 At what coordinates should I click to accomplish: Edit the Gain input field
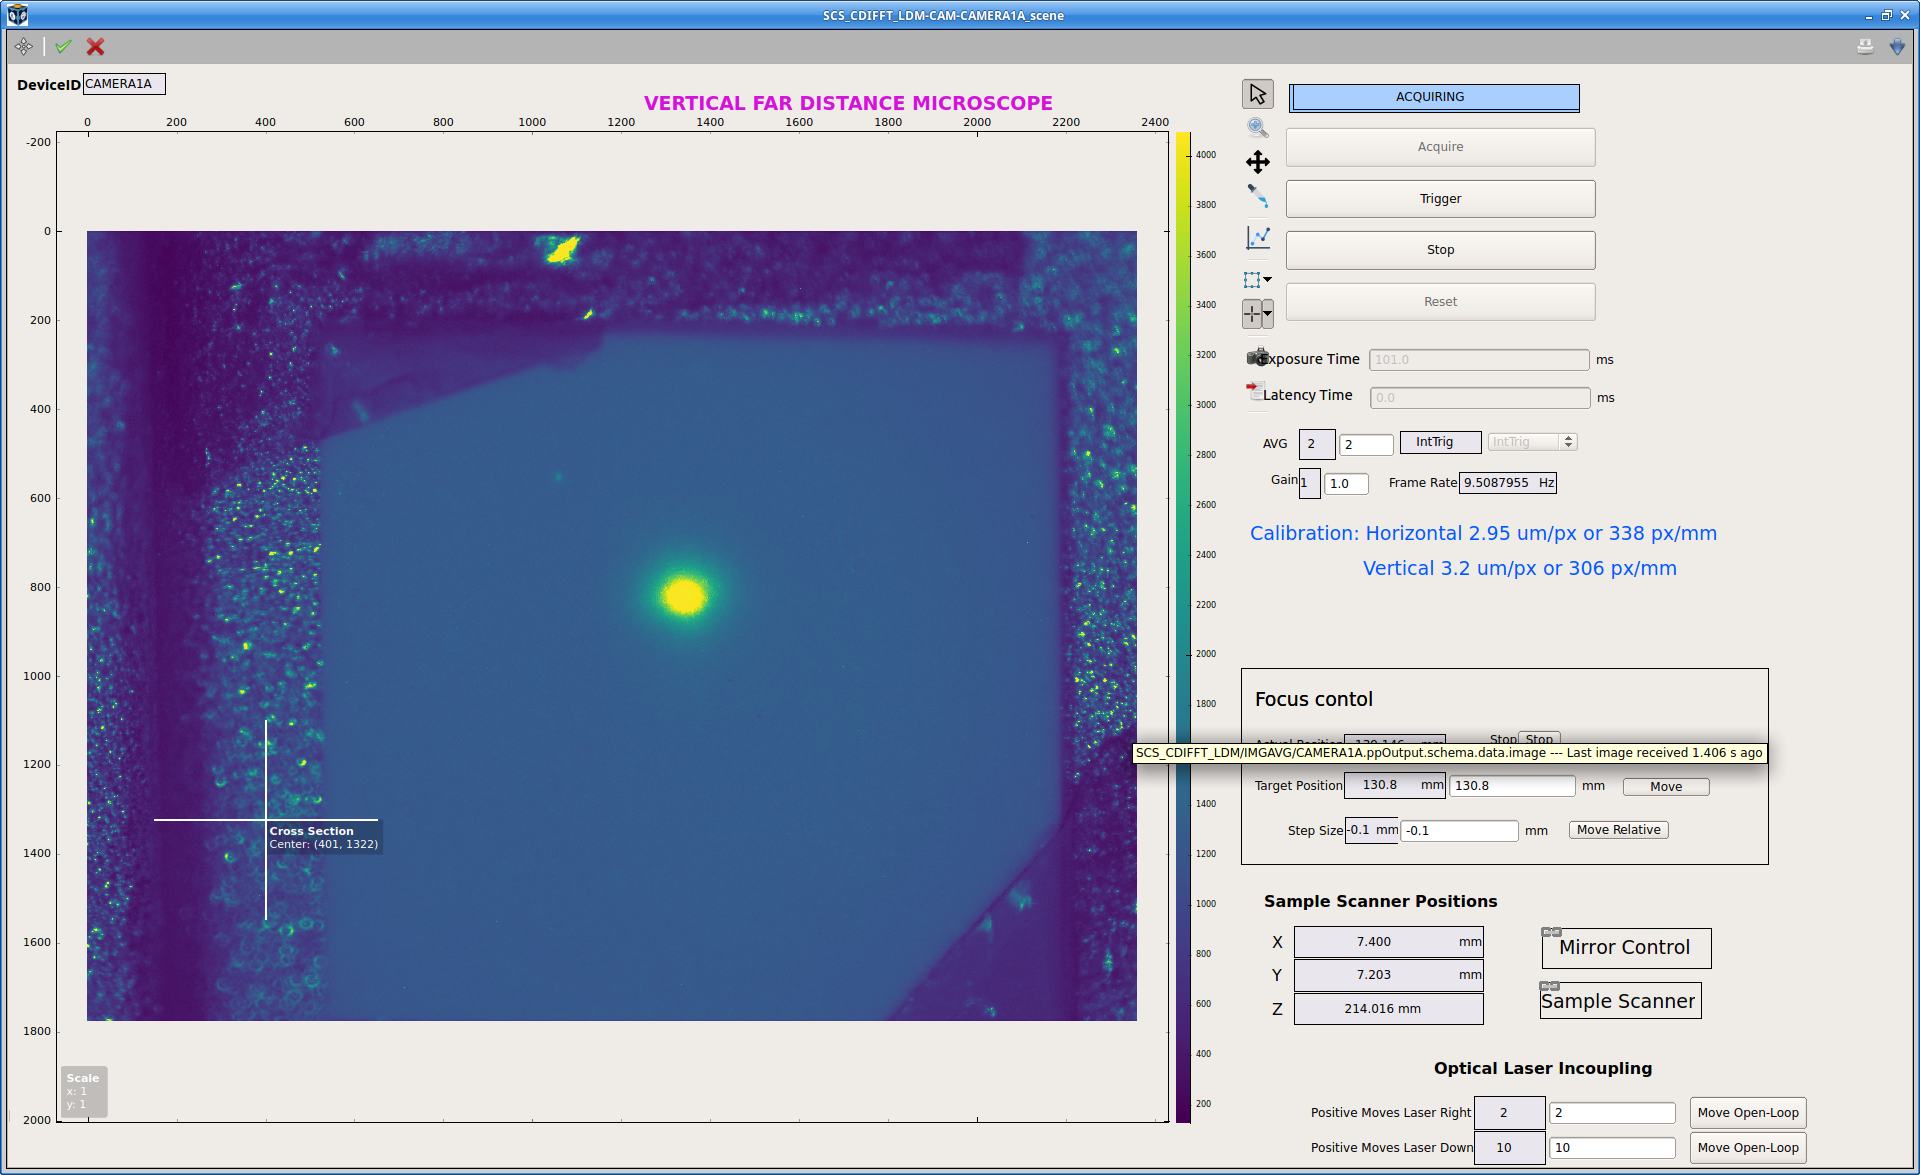point(1346,484)
